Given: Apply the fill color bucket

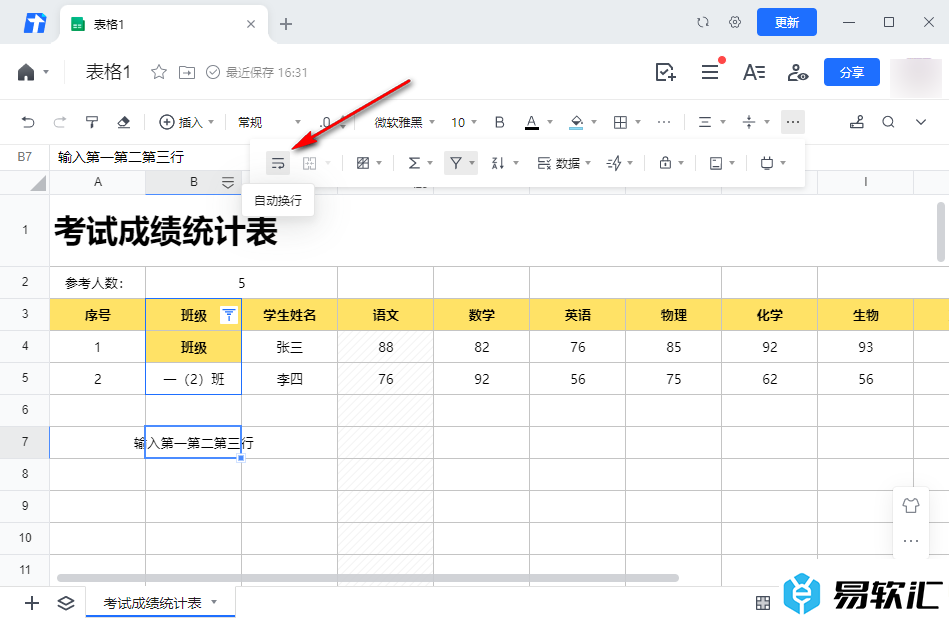Looking at the screenshot, I should tap(576, 122).
